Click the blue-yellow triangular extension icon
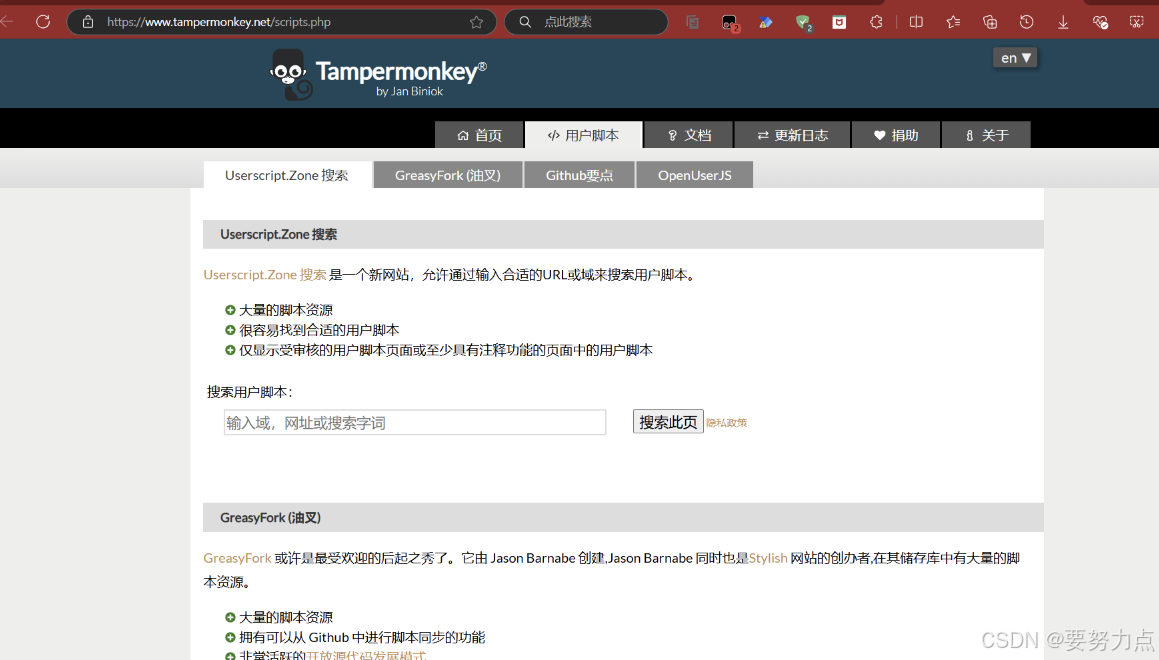 (x=766, y=22)
